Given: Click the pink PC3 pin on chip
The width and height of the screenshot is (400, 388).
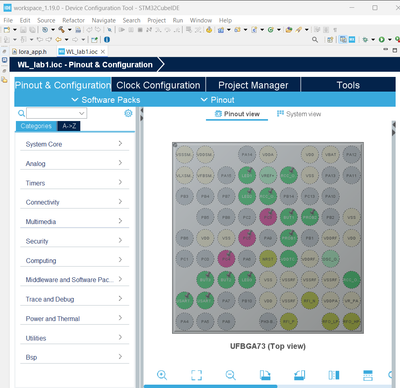Looking at the screenshot, I should 268,217.
